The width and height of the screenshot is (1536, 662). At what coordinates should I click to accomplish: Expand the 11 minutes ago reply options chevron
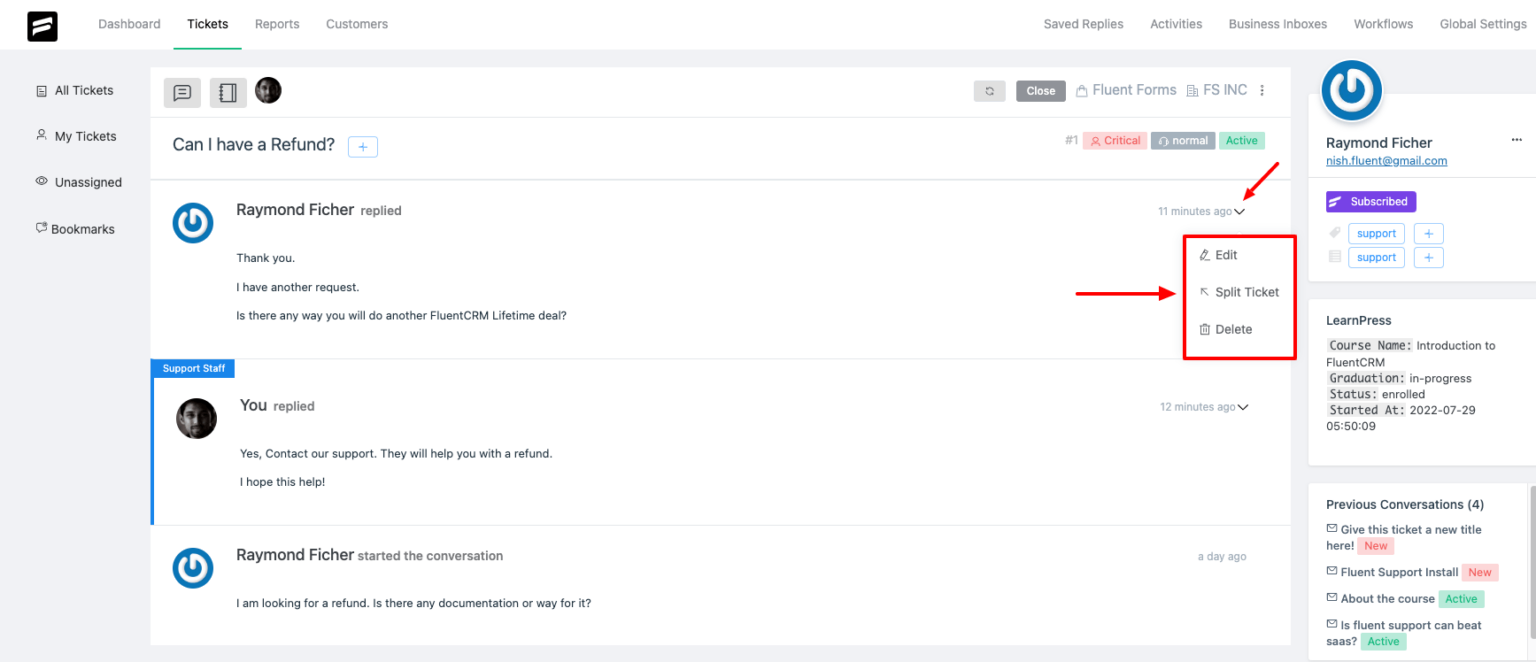[x=1240, y=211]
